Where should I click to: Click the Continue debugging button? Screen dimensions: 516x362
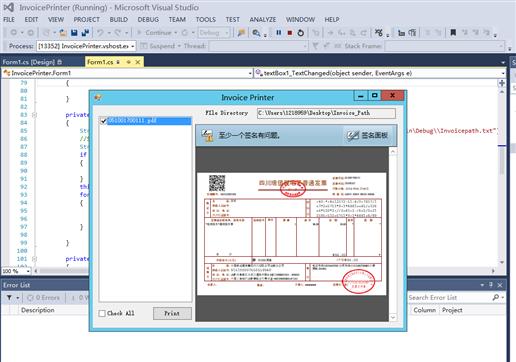pyautogui.click(x=158, y=33)
